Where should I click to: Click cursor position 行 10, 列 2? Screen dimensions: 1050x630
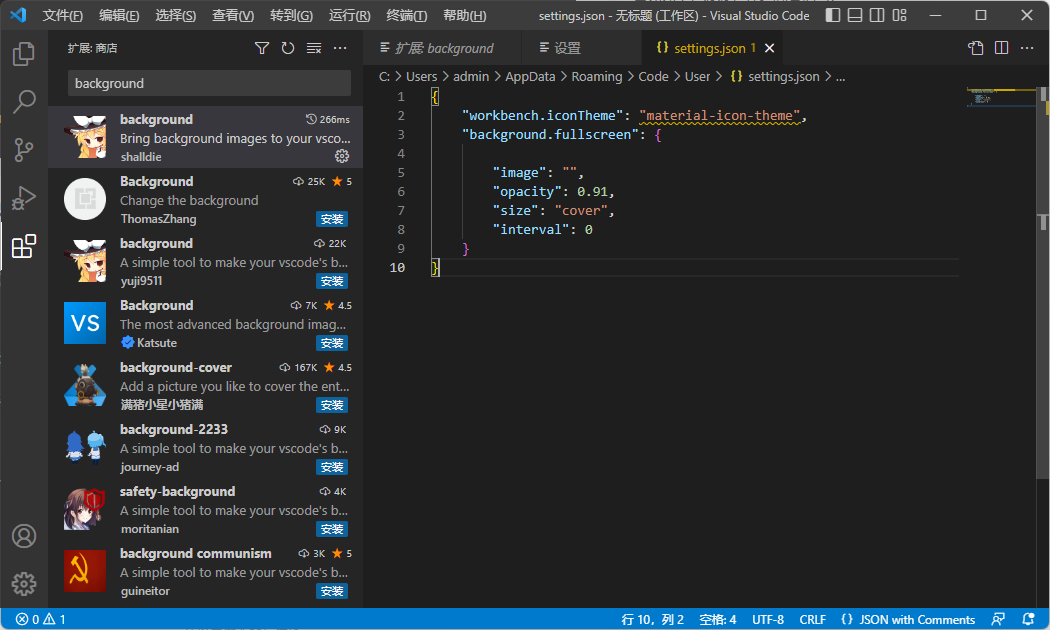(652, 619)
